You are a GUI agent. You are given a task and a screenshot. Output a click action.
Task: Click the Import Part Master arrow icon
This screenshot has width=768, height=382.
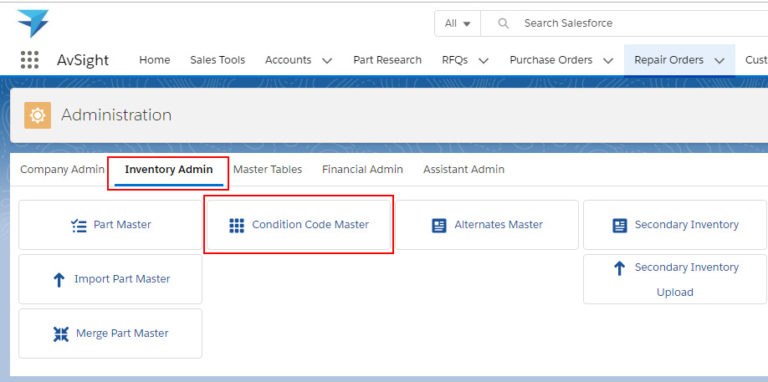point(59,280)
